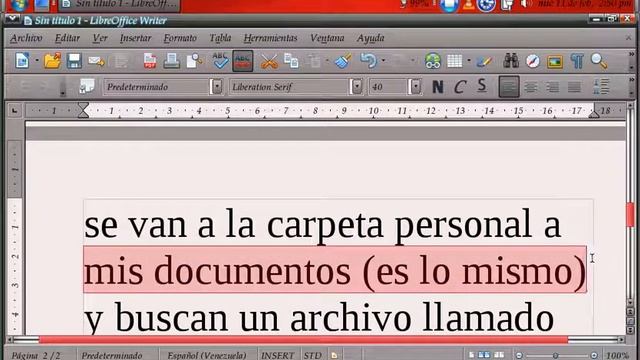Toggle INSERT mode in the status bar

[278, 355]
